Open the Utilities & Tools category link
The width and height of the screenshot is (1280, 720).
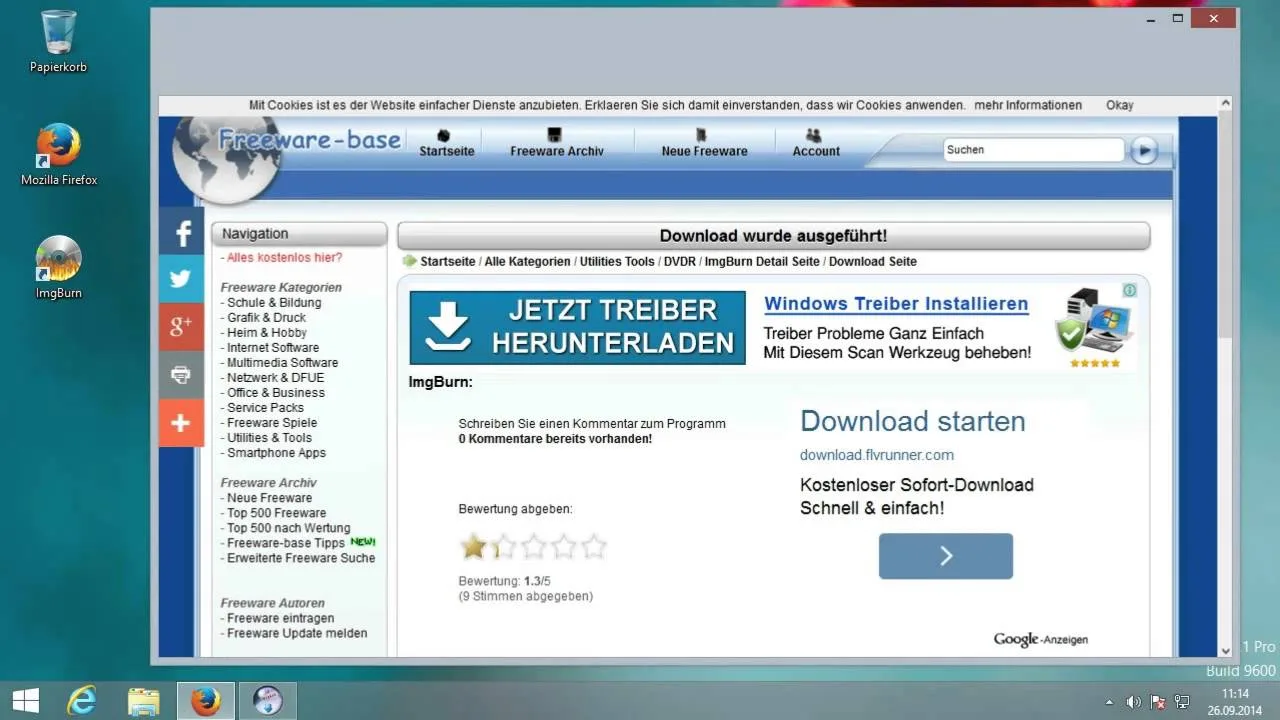269,438
